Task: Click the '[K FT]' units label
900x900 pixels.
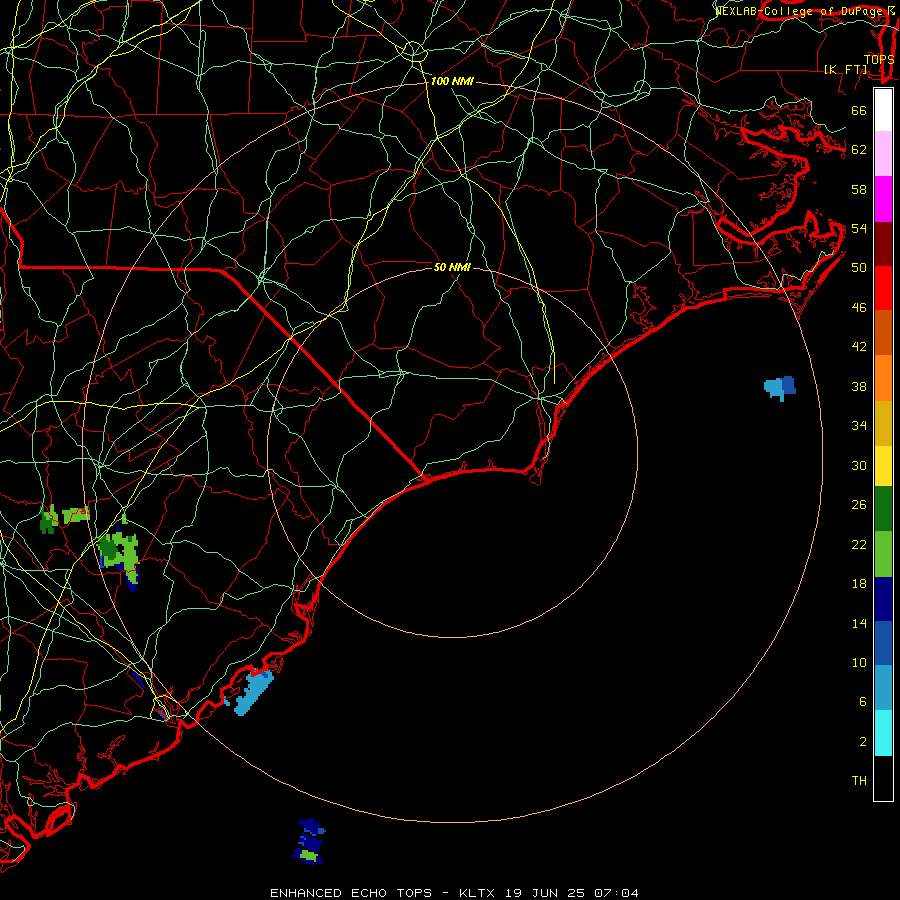Action: point(845,69)
